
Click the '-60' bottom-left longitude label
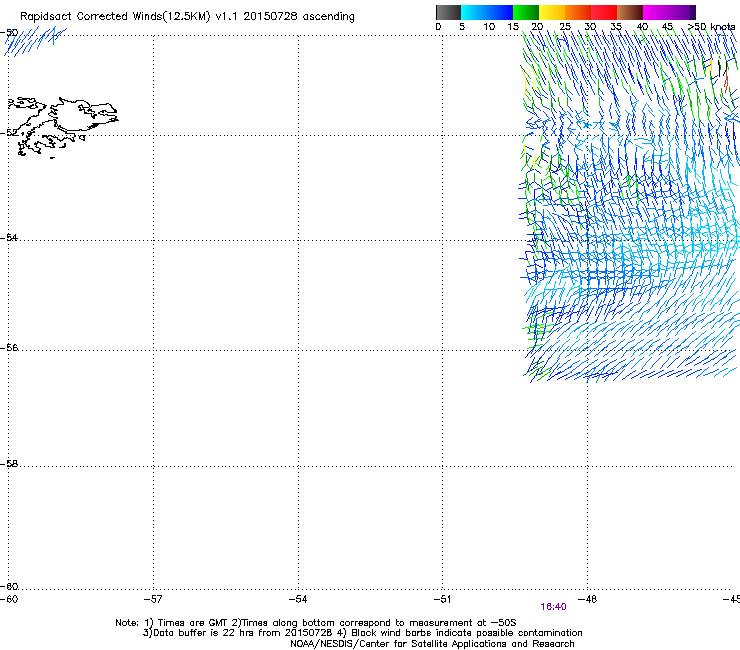tap(9, 599)
